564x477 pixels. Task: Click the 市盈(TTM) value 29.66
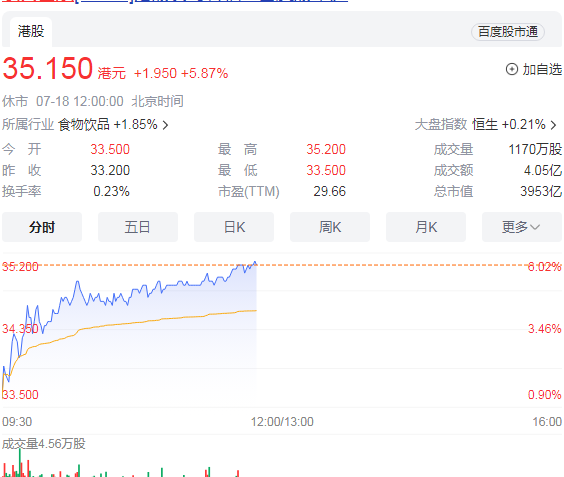tap(329, 191)
